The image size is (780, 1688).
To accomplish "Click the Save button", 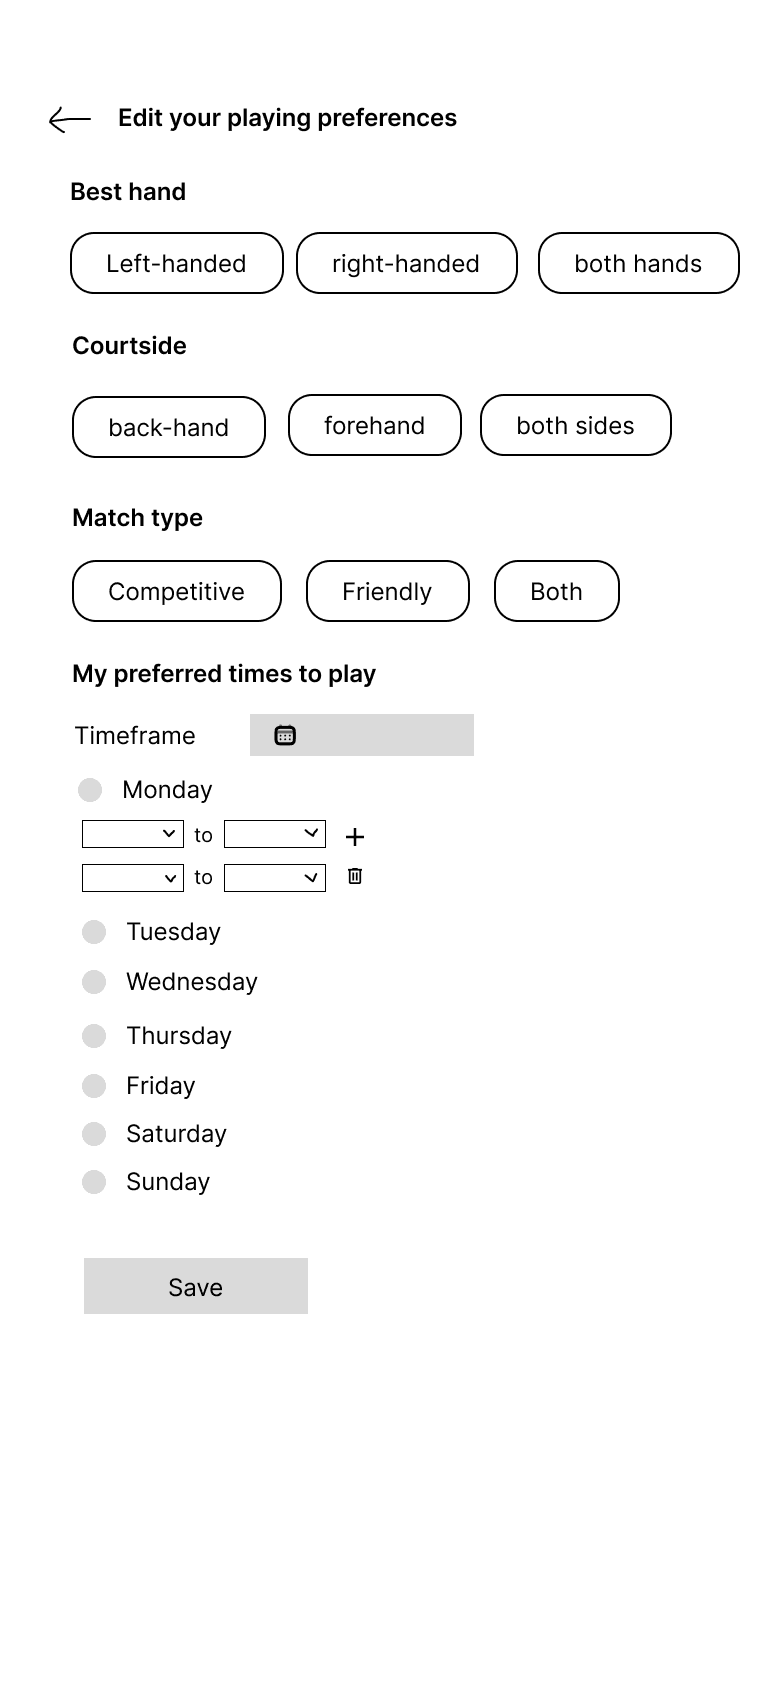I will 196,1286.
